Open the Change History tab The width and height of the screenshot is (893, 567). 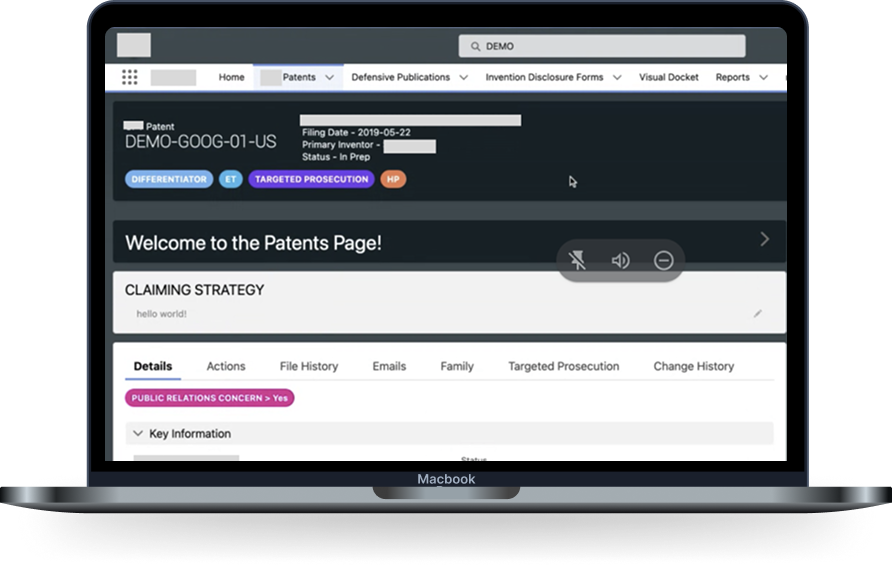694,366
